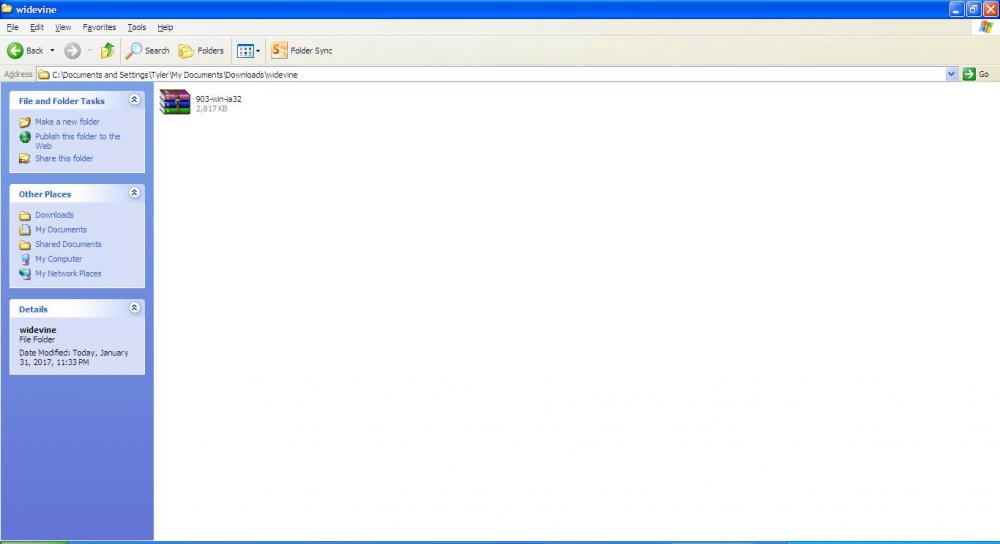Minimize the widevine window

(956, 9)
